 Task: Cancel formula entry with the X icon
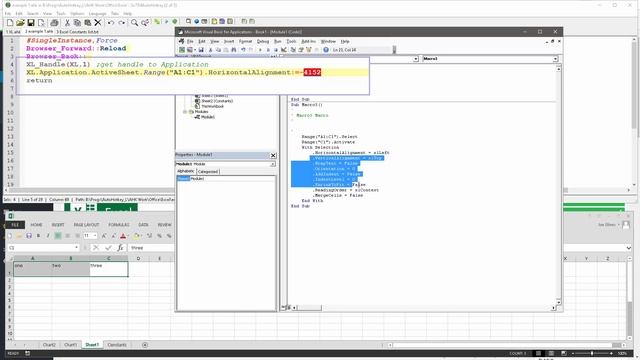(96, 248)
